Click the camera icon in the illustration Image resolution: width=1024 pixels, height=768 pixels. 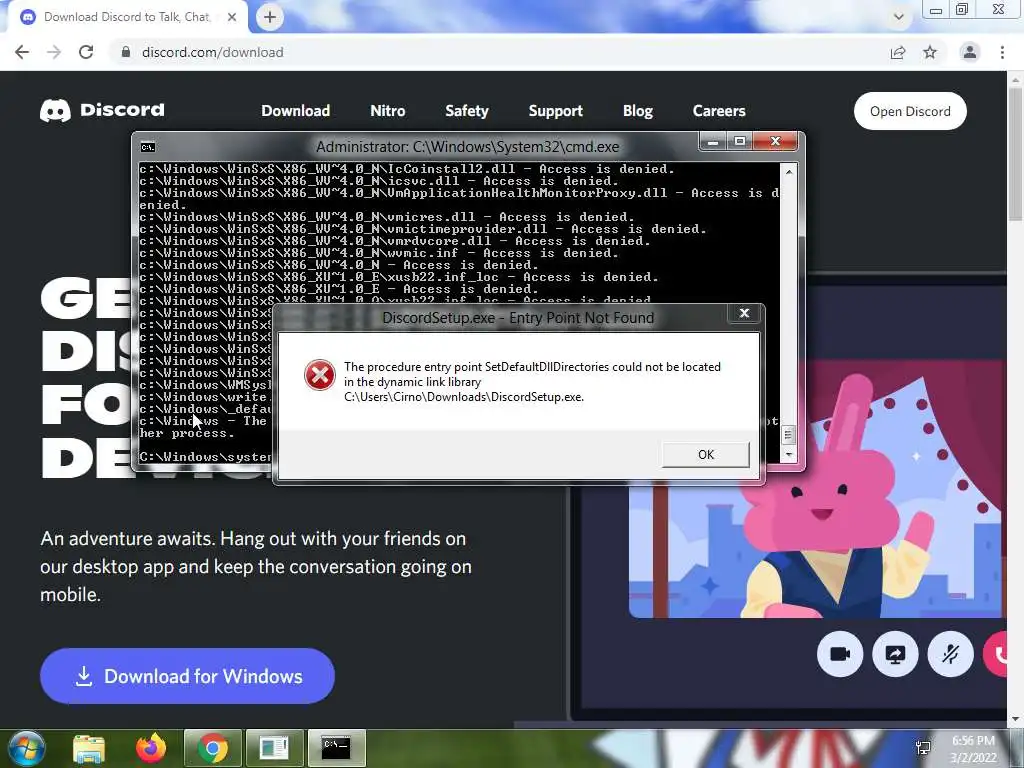pos(840,654)
